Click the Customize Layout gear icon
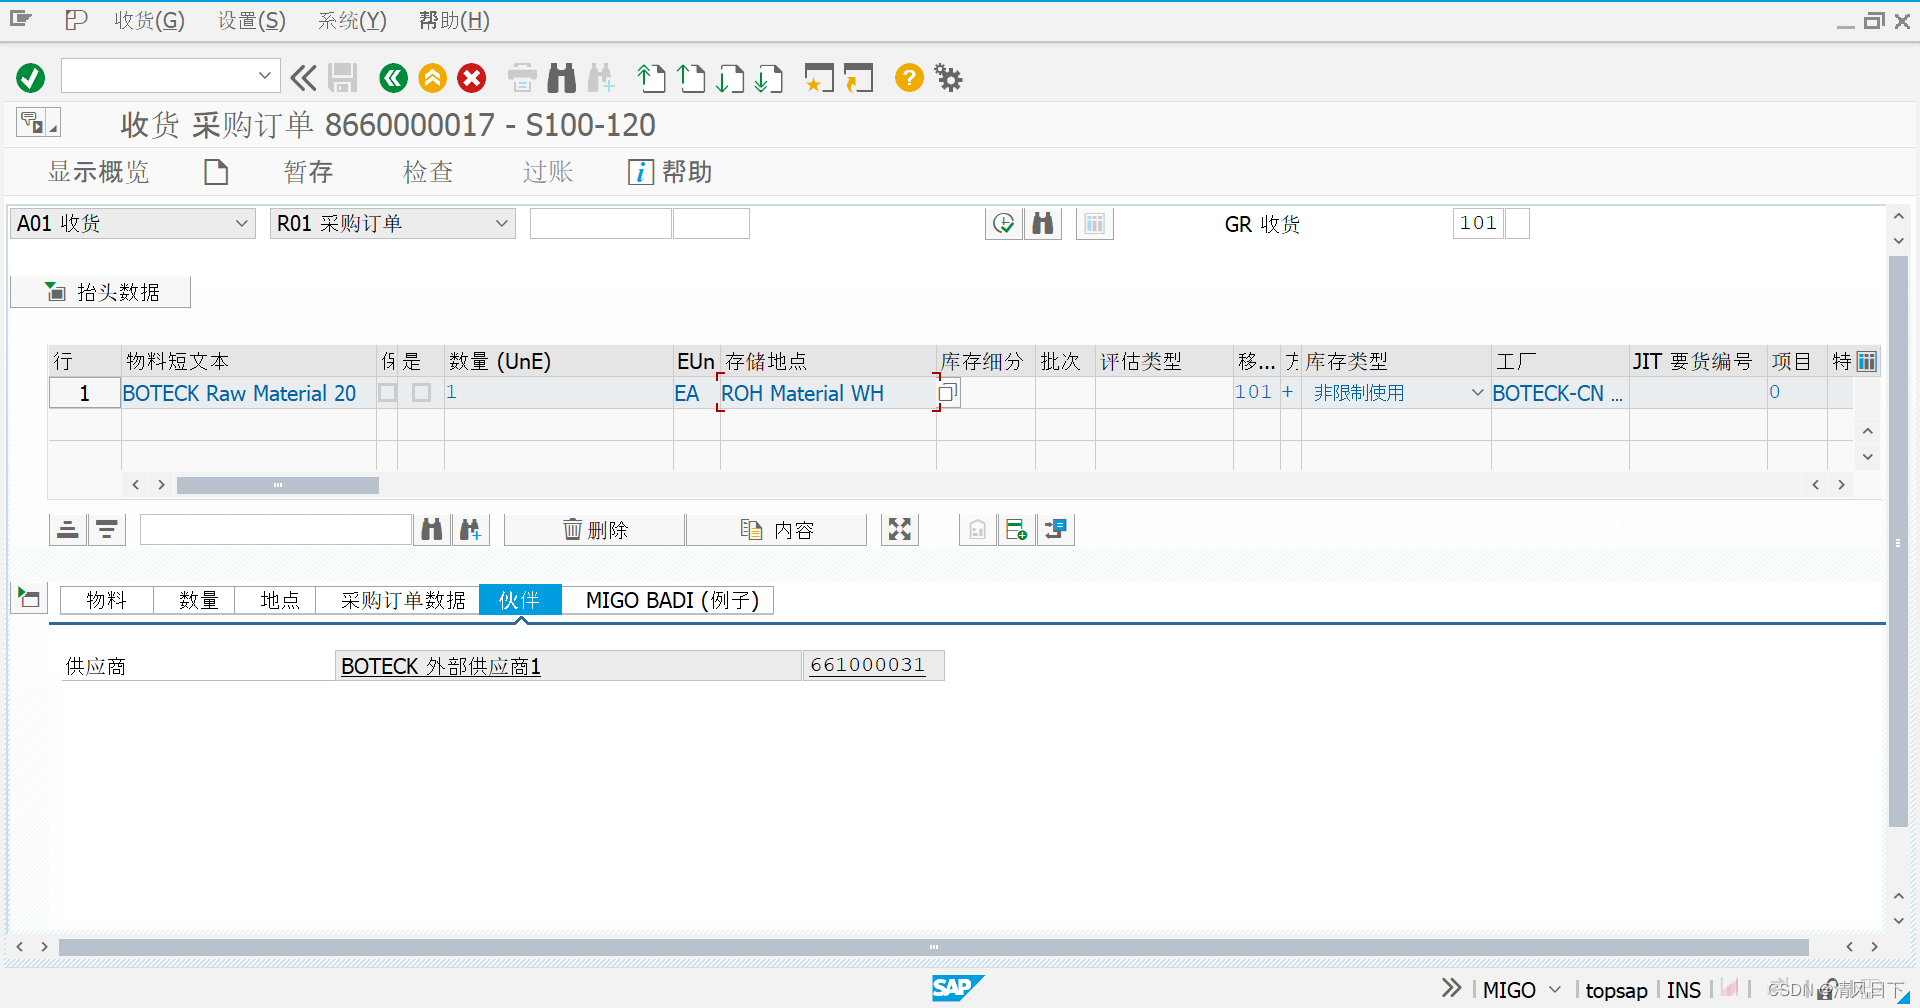Screen dimensions: 1920x1008 (948, 78)
